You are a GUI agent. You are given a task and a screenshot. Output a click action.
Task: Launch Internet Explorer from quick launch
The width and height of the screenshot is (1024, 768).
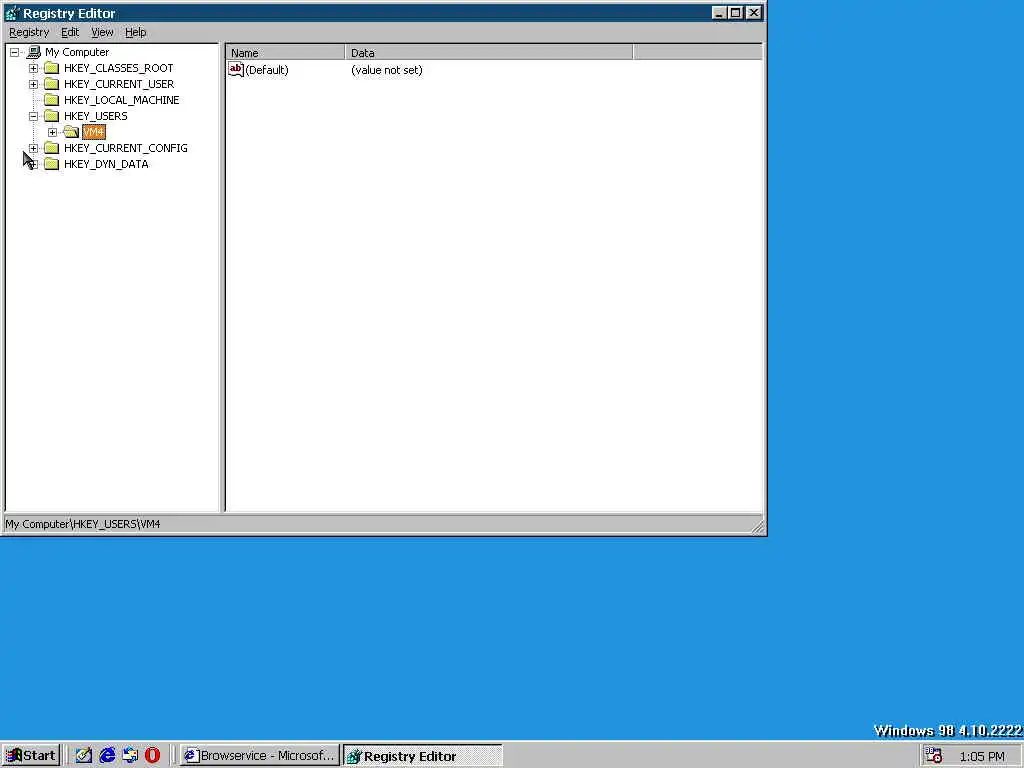[106, 756]
